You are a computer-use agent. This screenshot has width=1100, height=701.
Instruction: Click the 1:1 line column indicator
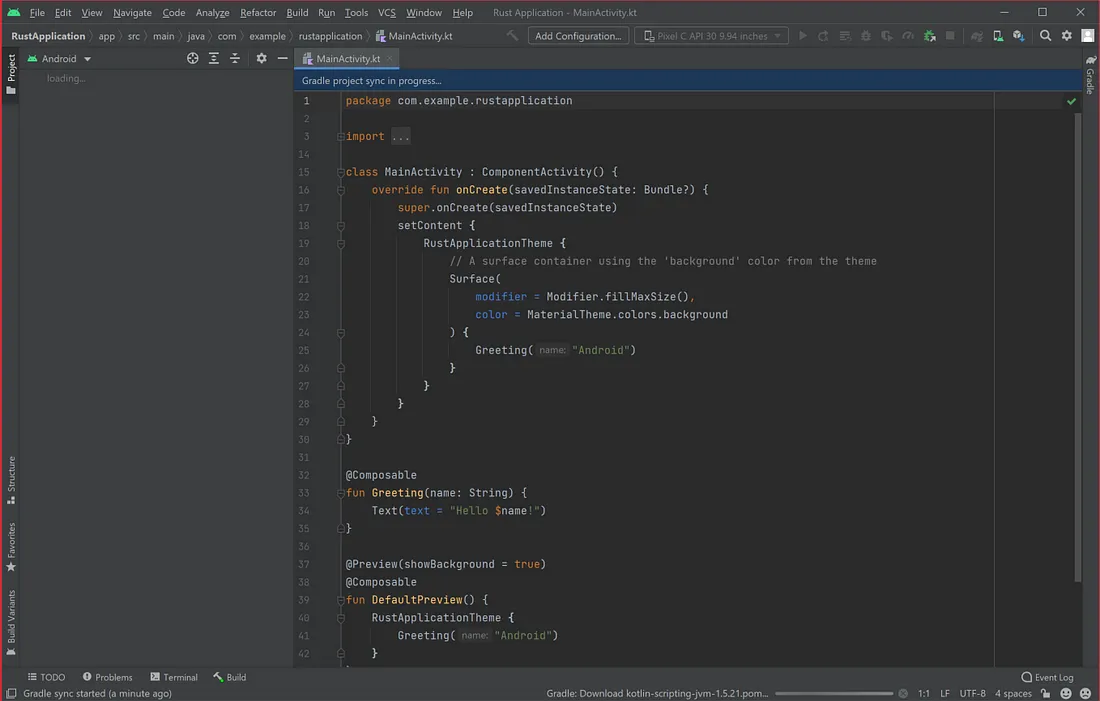[924, 693]
